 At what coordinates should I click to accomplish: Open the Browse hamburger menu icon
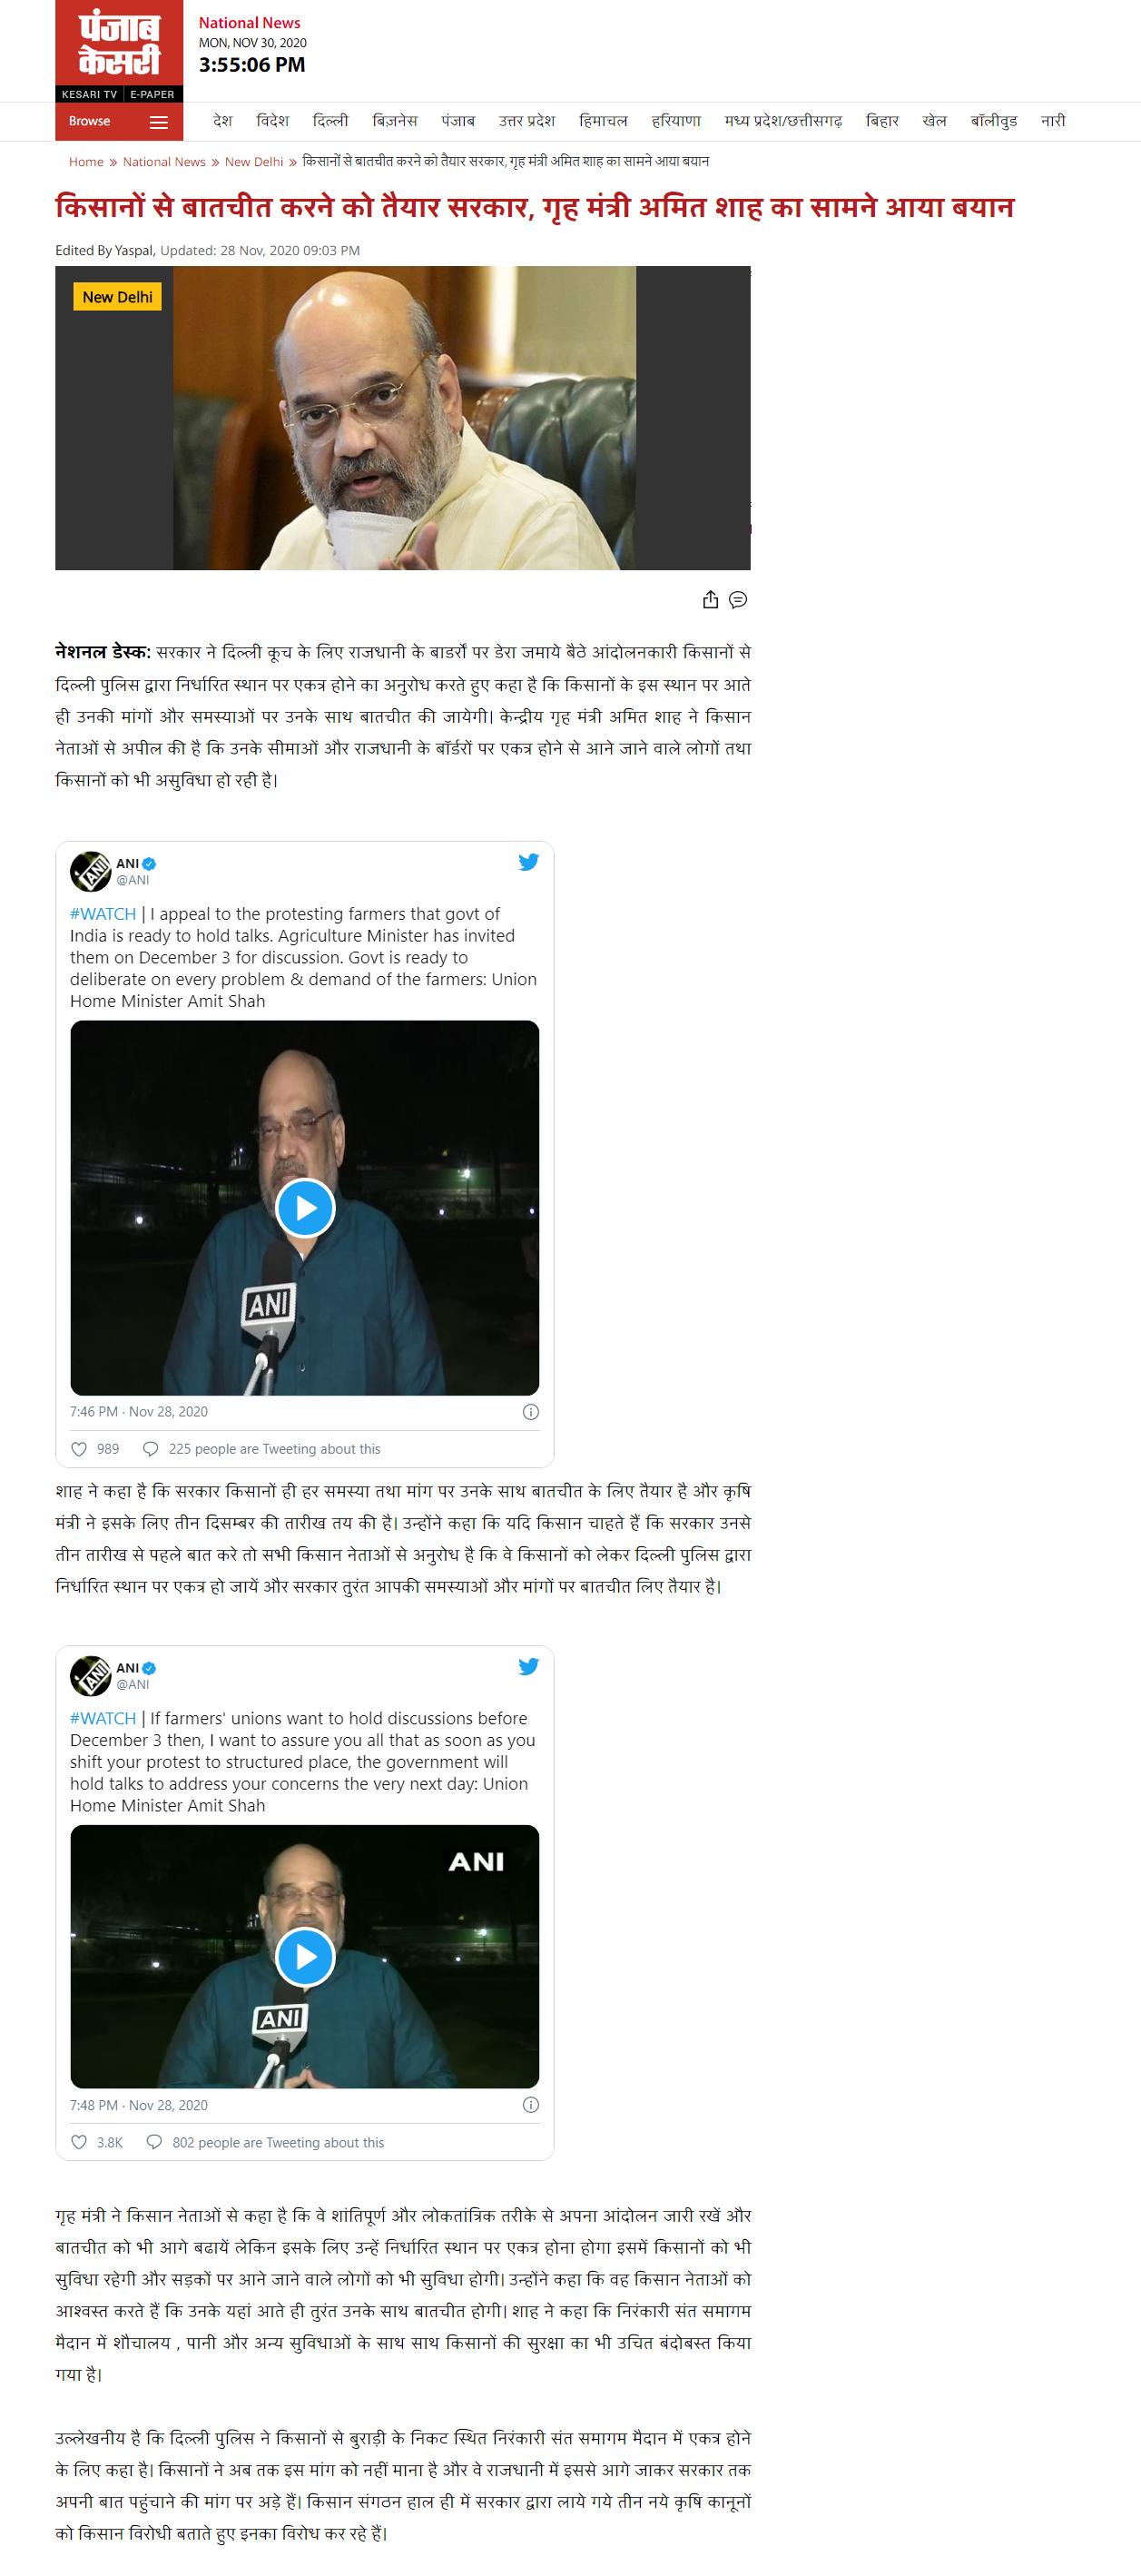click(x=158, y=122)
